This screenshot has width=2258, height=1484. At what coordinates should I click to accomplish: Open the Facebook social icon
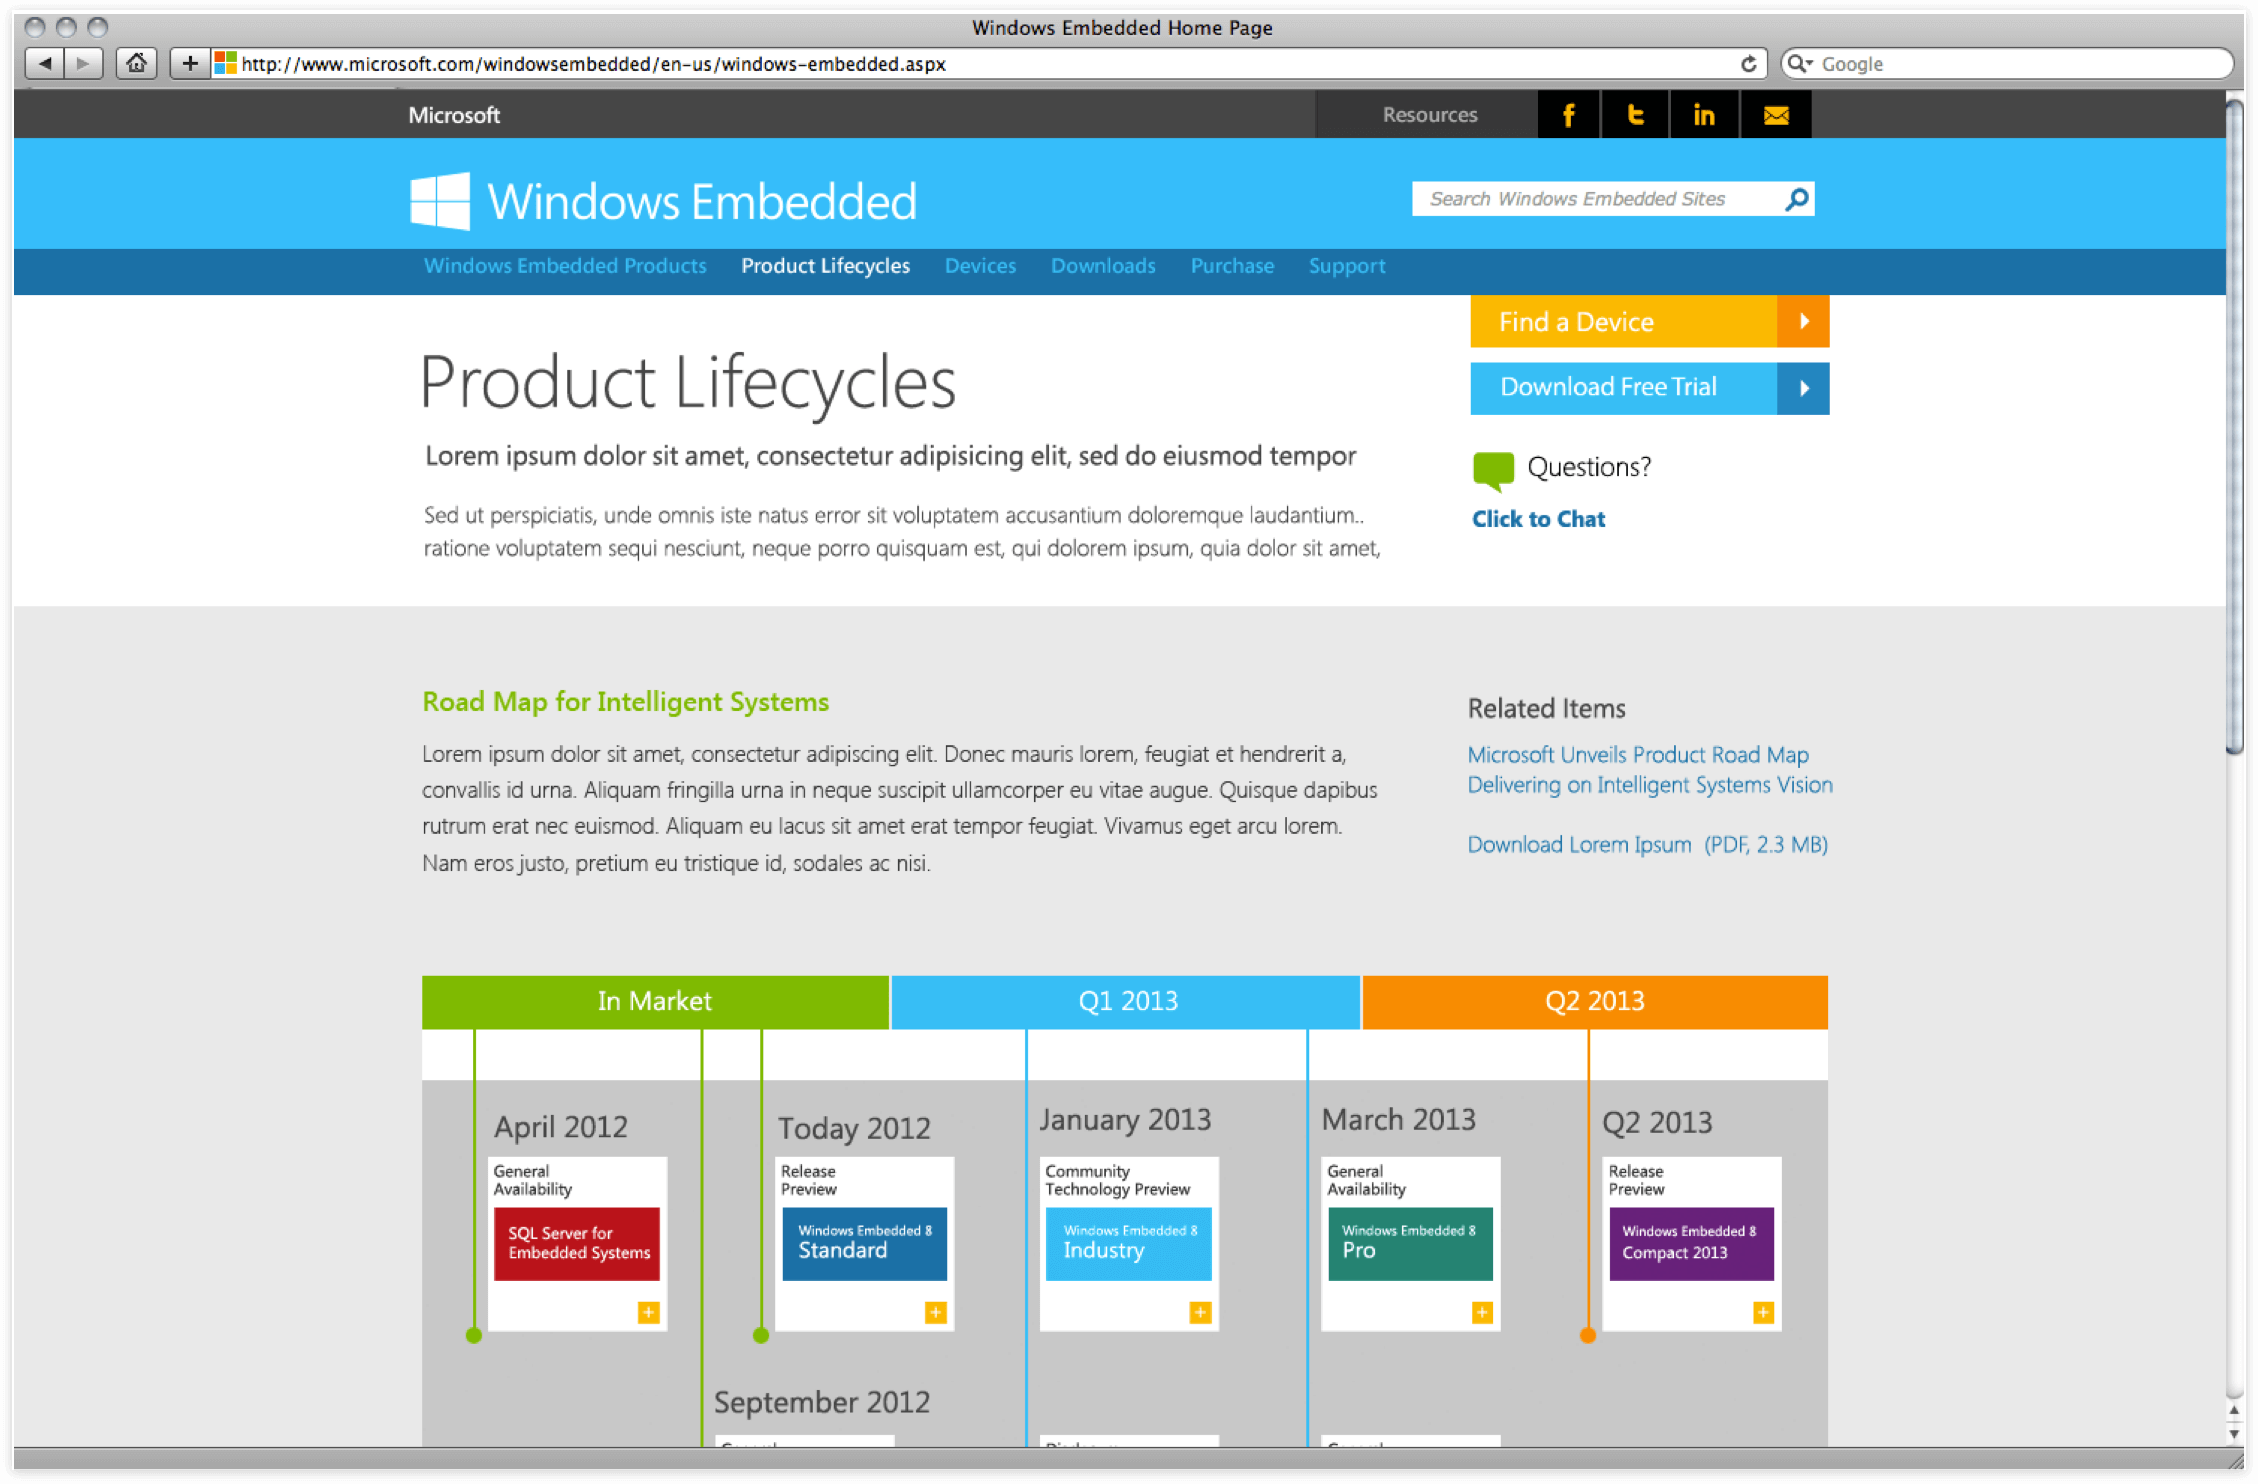(x=1568, y=115)
